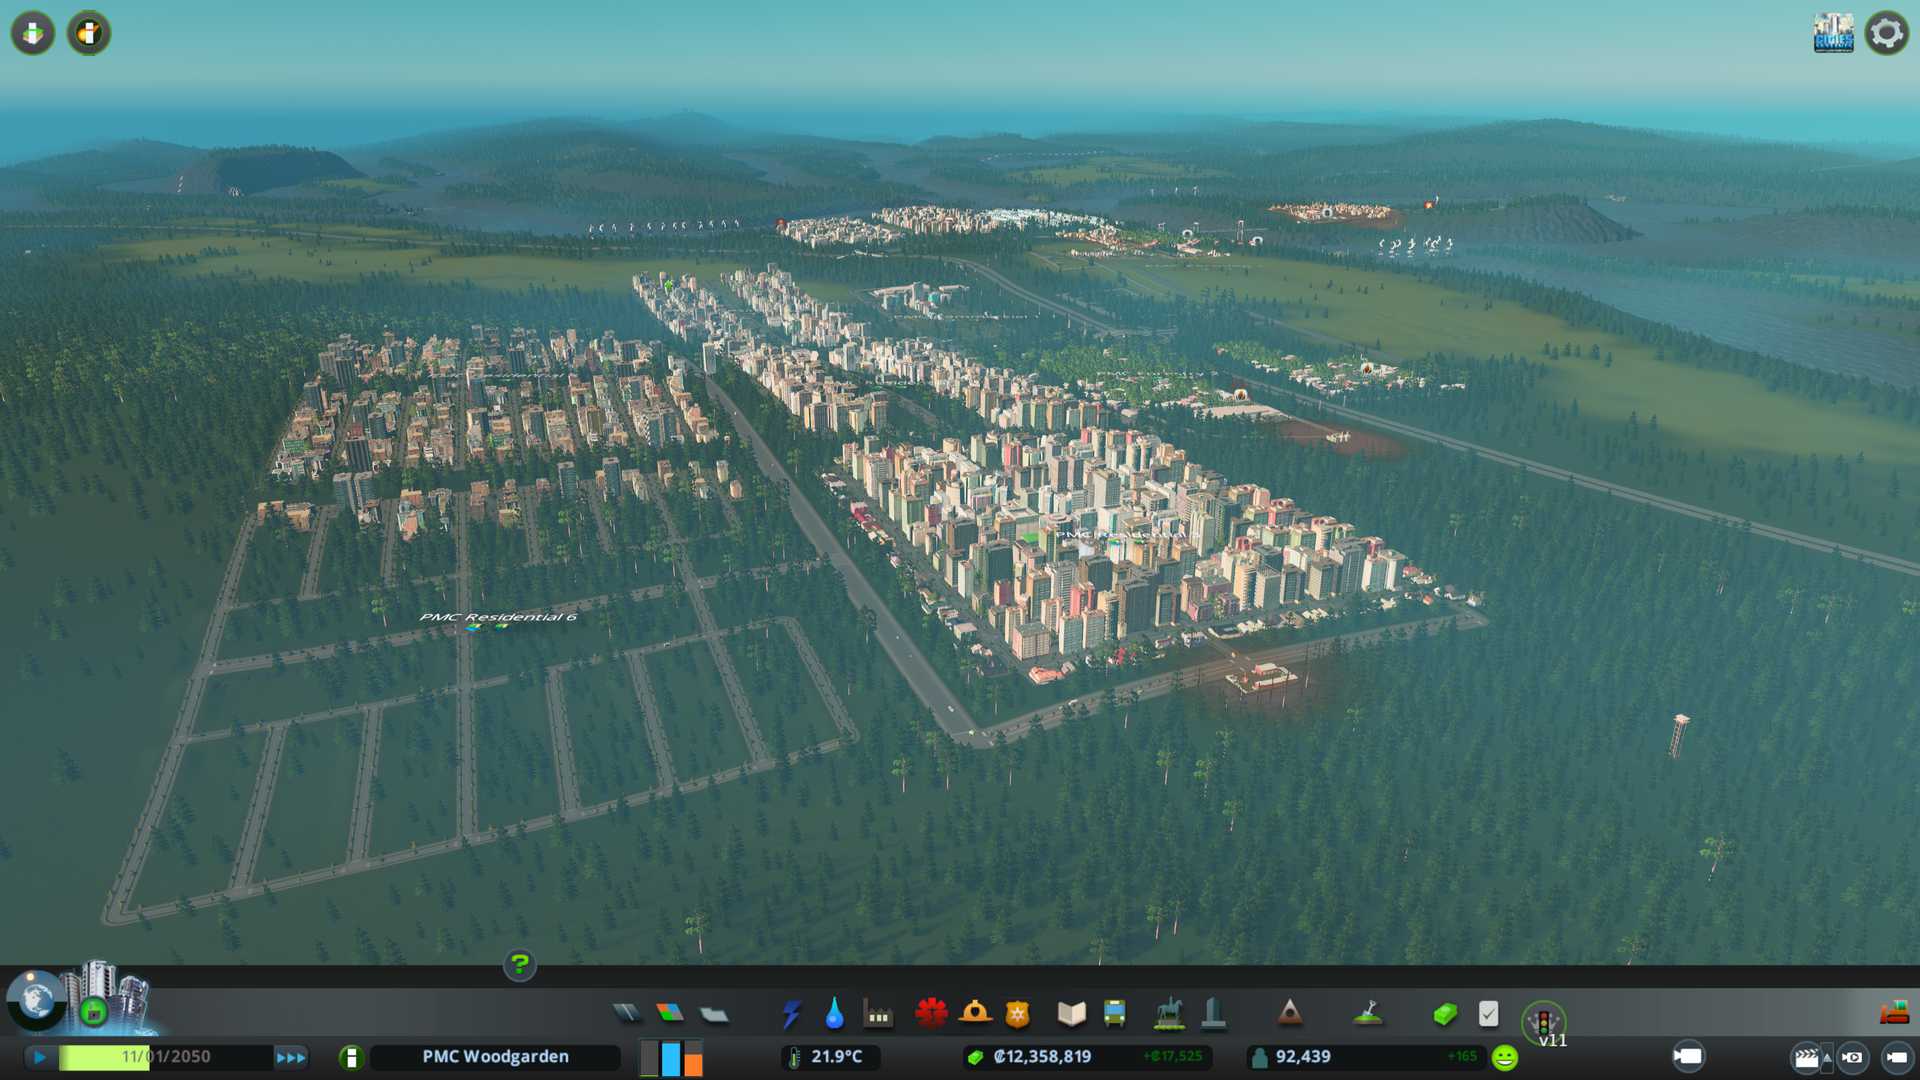
Task: Open the Zoning tool
Action: 670,1014
